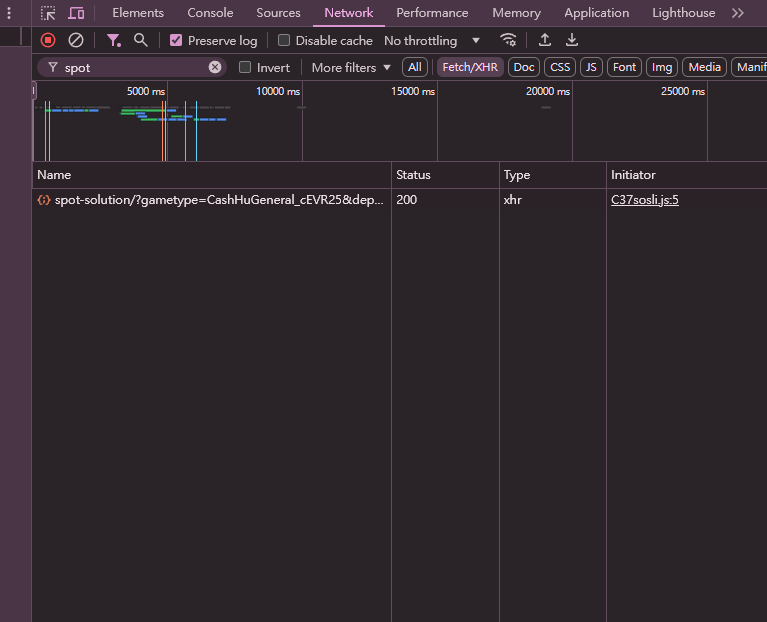
Task: Clear the network log
Action: [x=76, y=40]
